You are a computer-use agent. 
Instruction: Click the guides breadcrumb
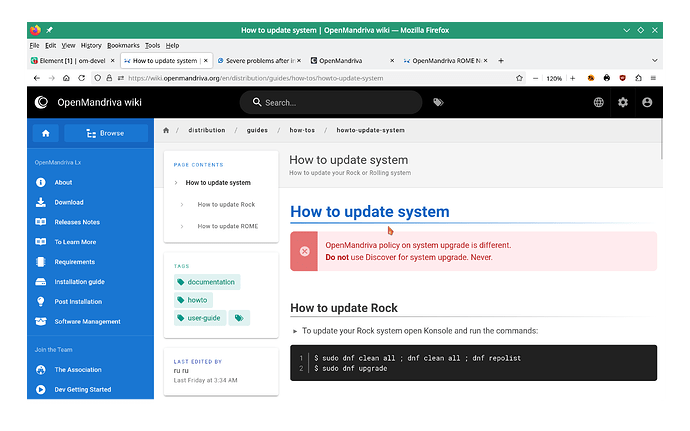click(257, 130)
